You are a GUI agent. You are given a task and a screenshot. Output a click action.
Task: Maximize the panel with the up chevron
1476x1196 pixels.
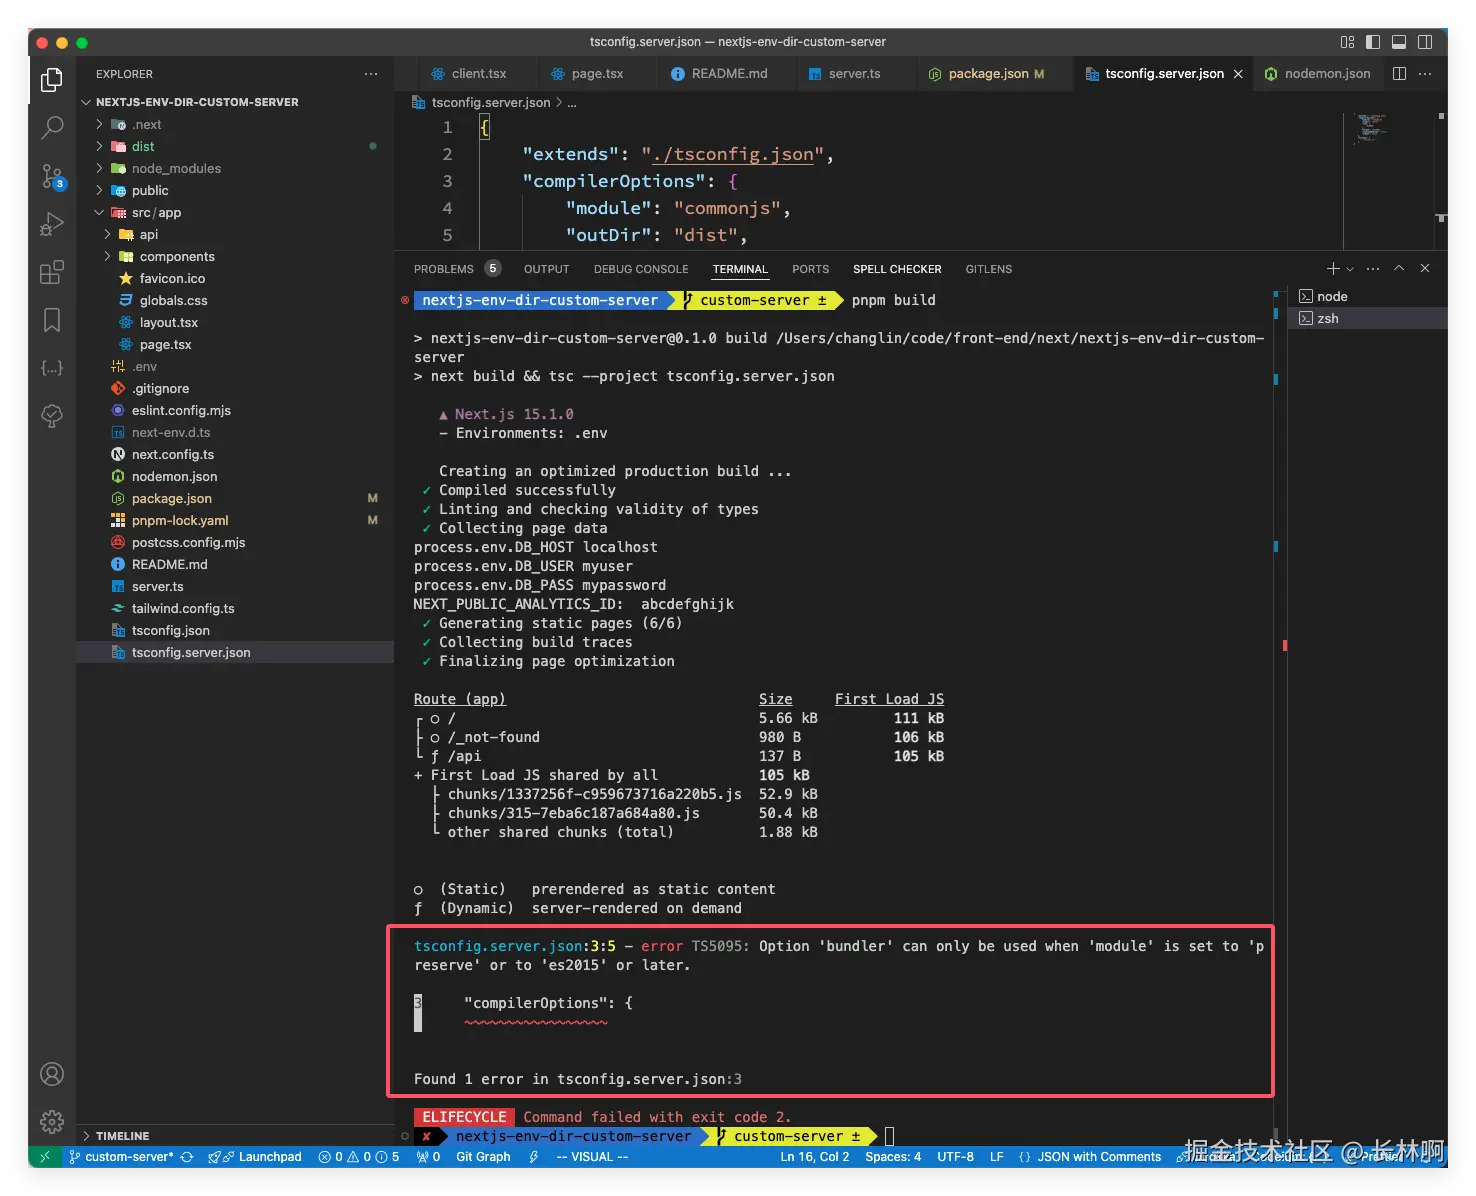(x=1399, y=269)
